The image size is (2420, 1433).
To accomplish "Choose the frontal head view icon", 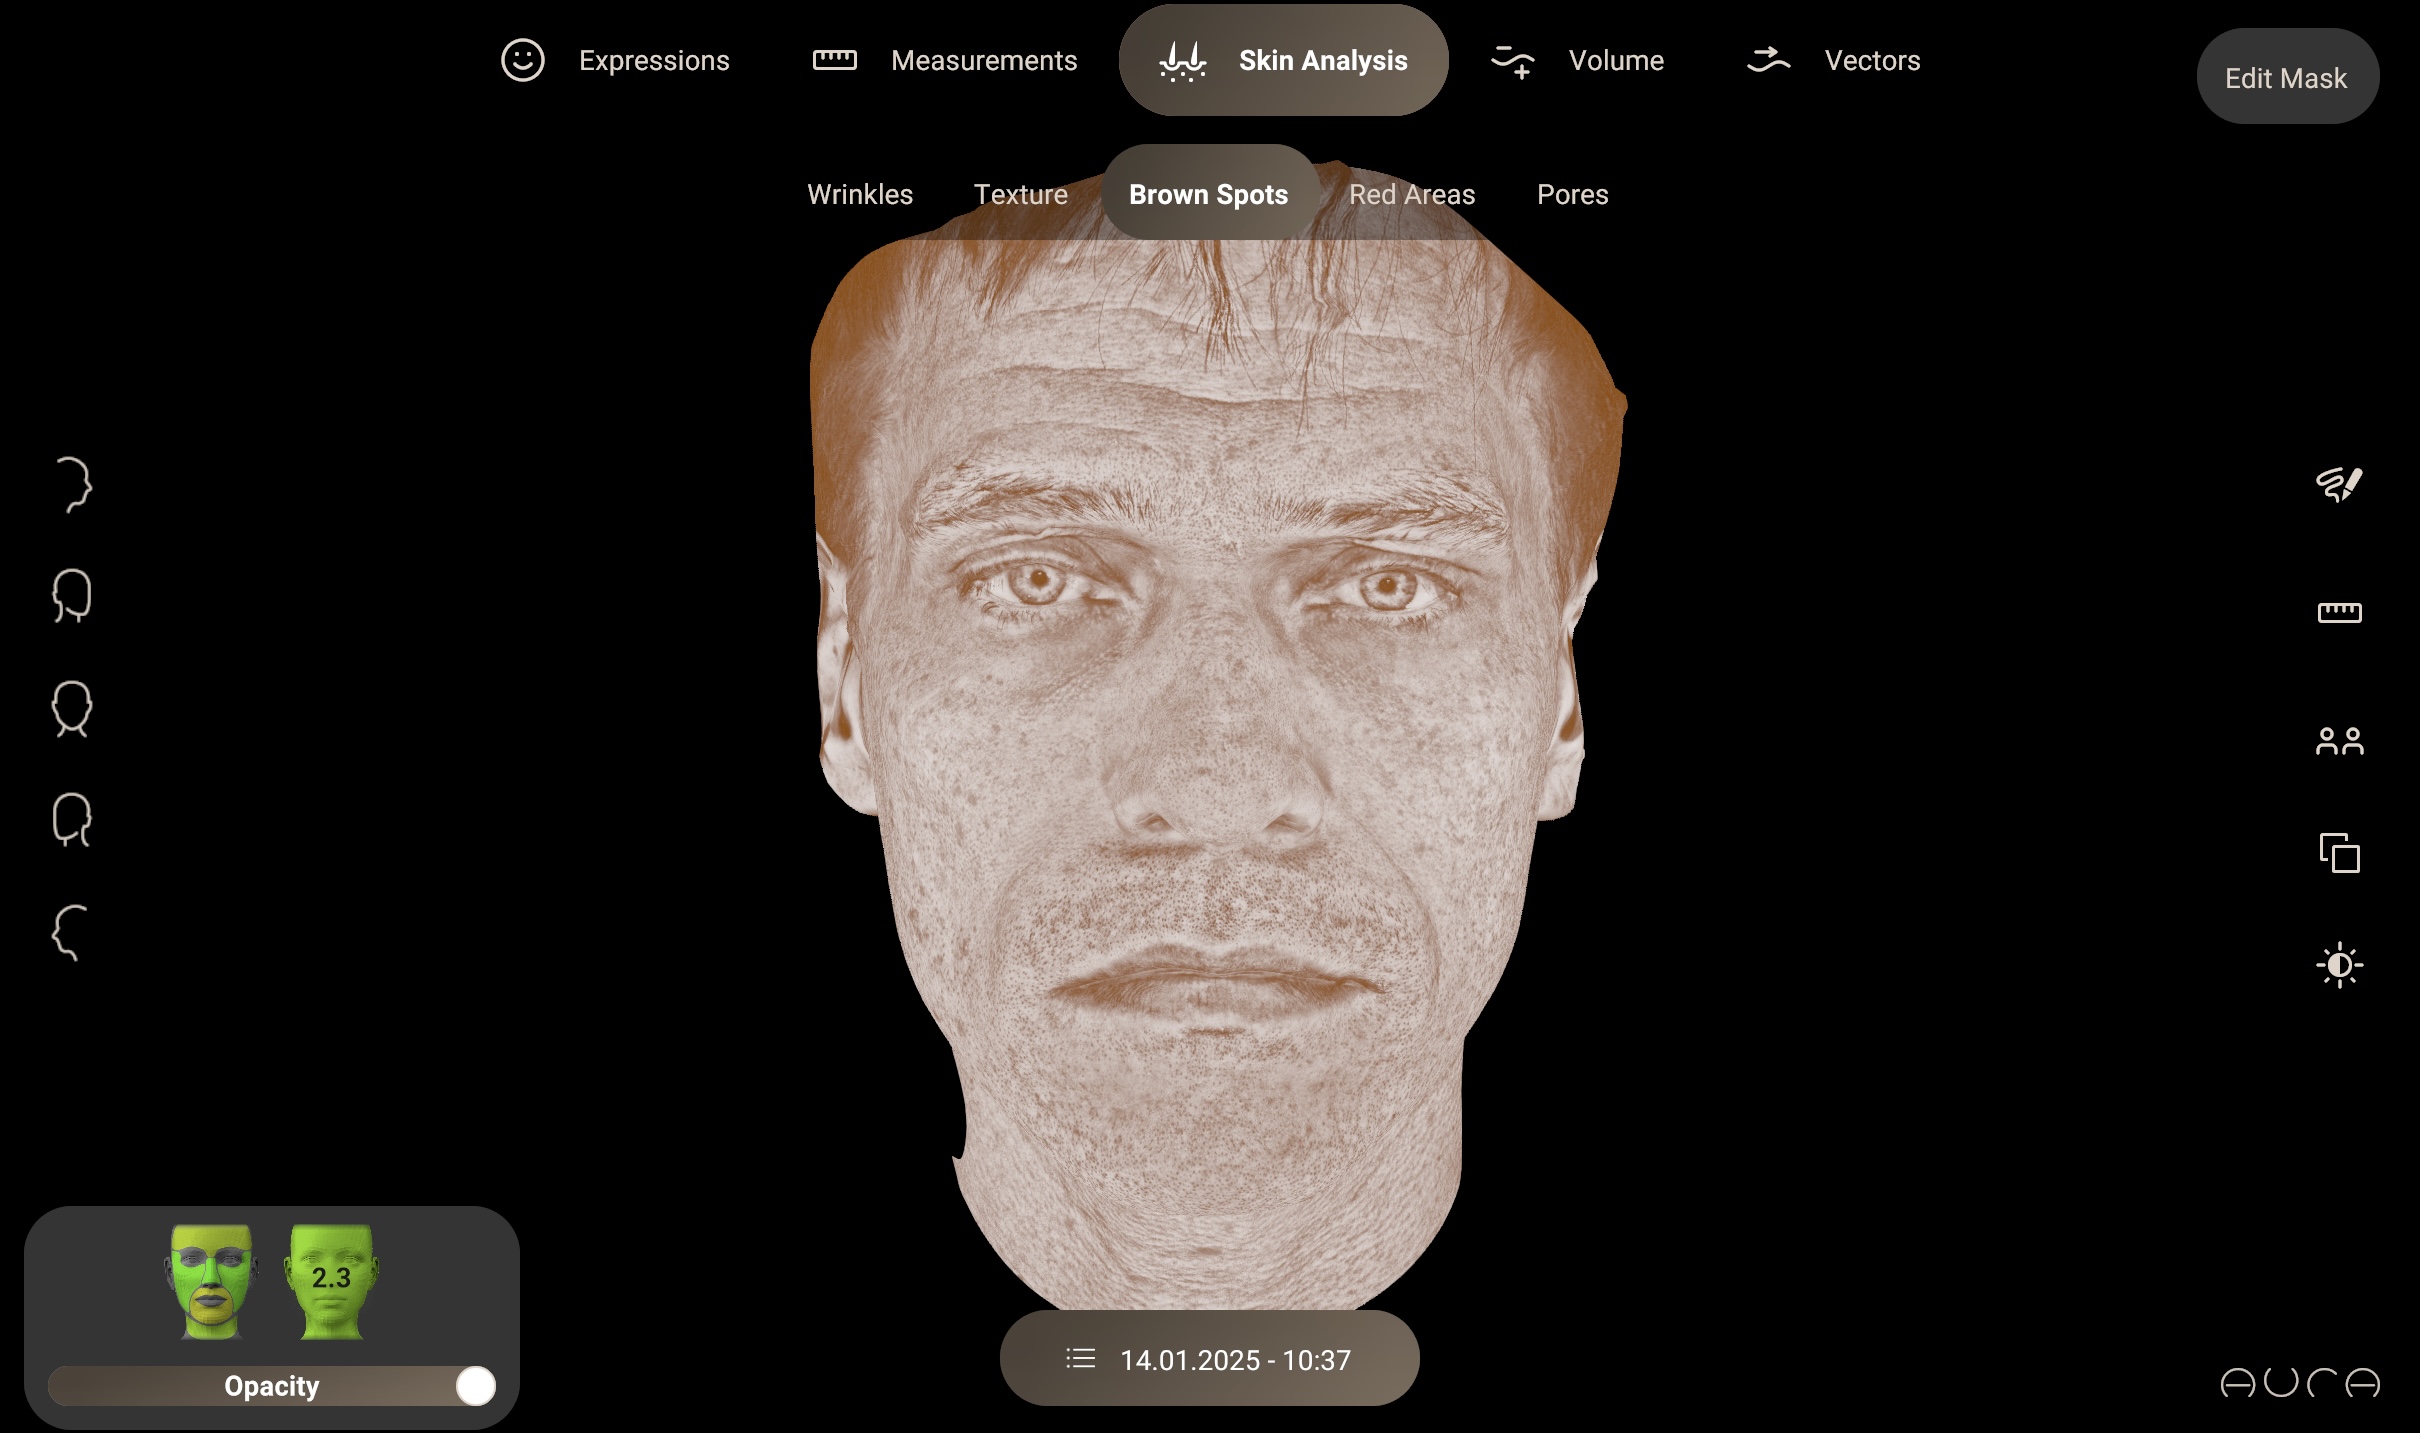I will 70,710.
